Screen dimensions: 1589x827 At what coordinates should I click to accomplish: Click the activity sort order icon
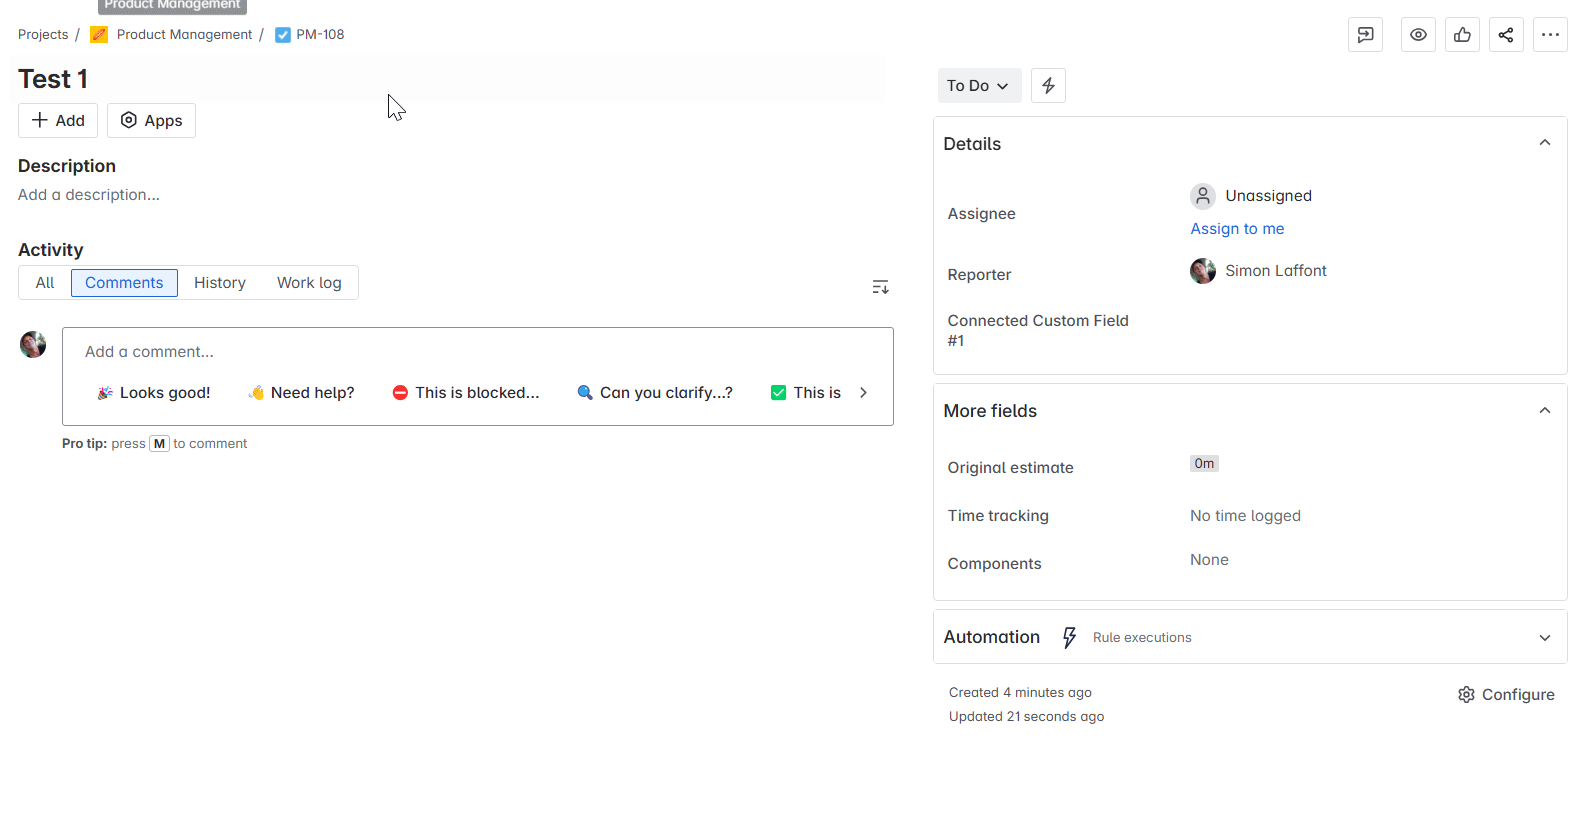click(x=880, y=288)
